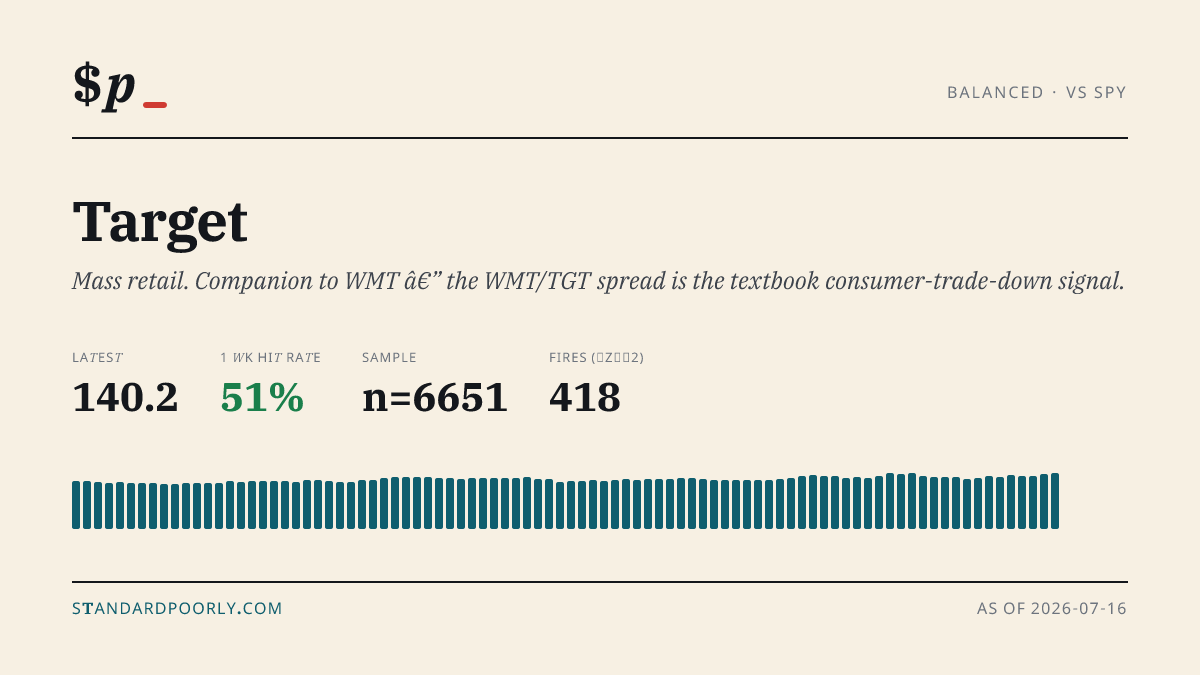
Task: Click the 51% hit rate figure
Action: pyautogui.click(x=262, y=398)
